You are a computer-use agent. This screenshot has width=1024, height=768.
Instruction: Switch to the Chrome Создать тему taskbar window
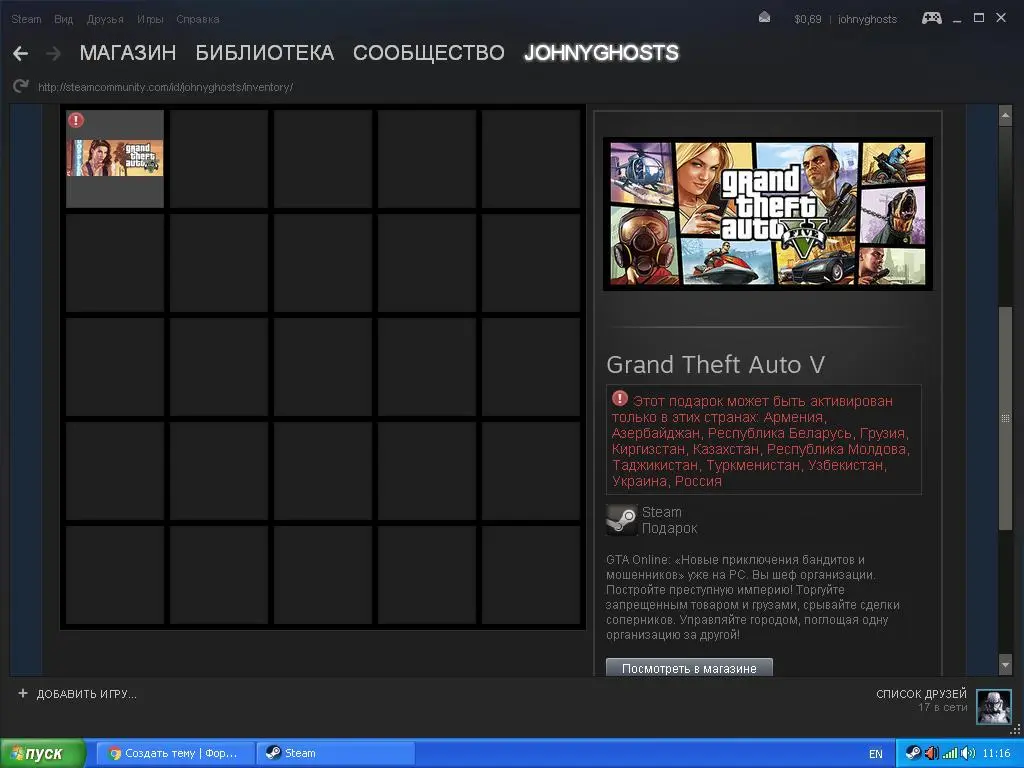[x=174, y=753]
